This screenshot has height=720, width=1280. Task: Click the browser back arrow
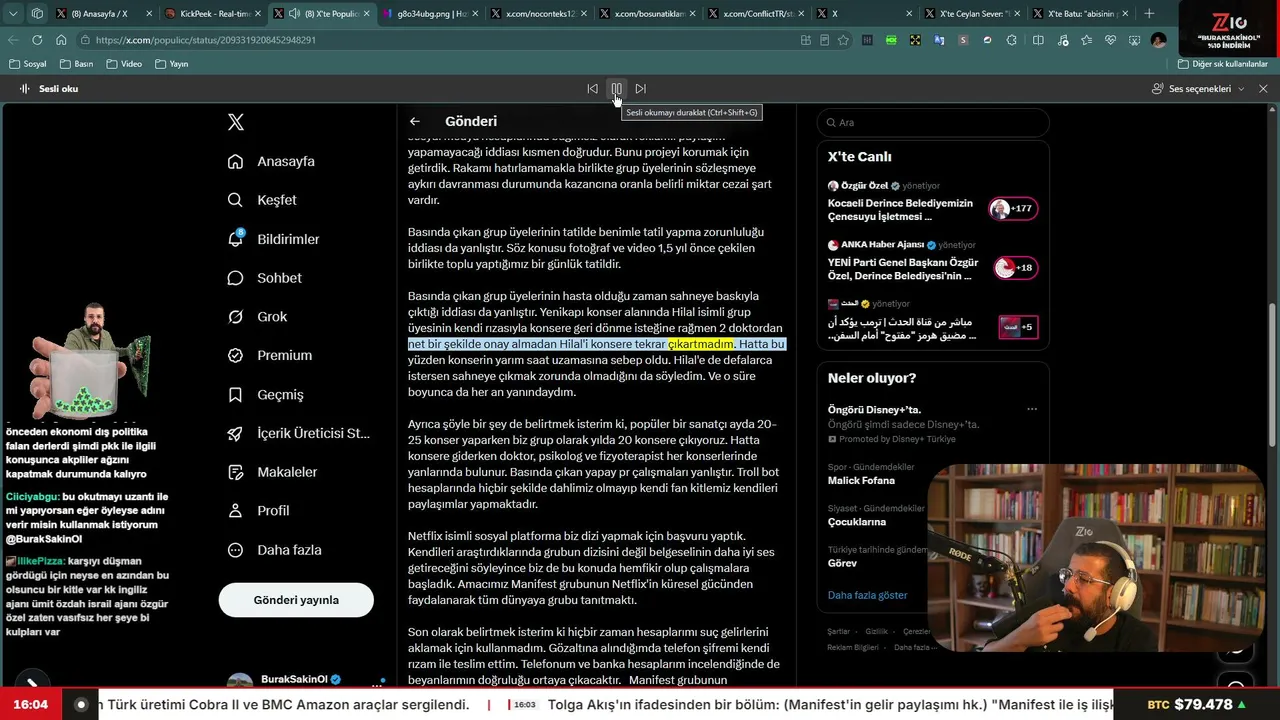(13, 40)
